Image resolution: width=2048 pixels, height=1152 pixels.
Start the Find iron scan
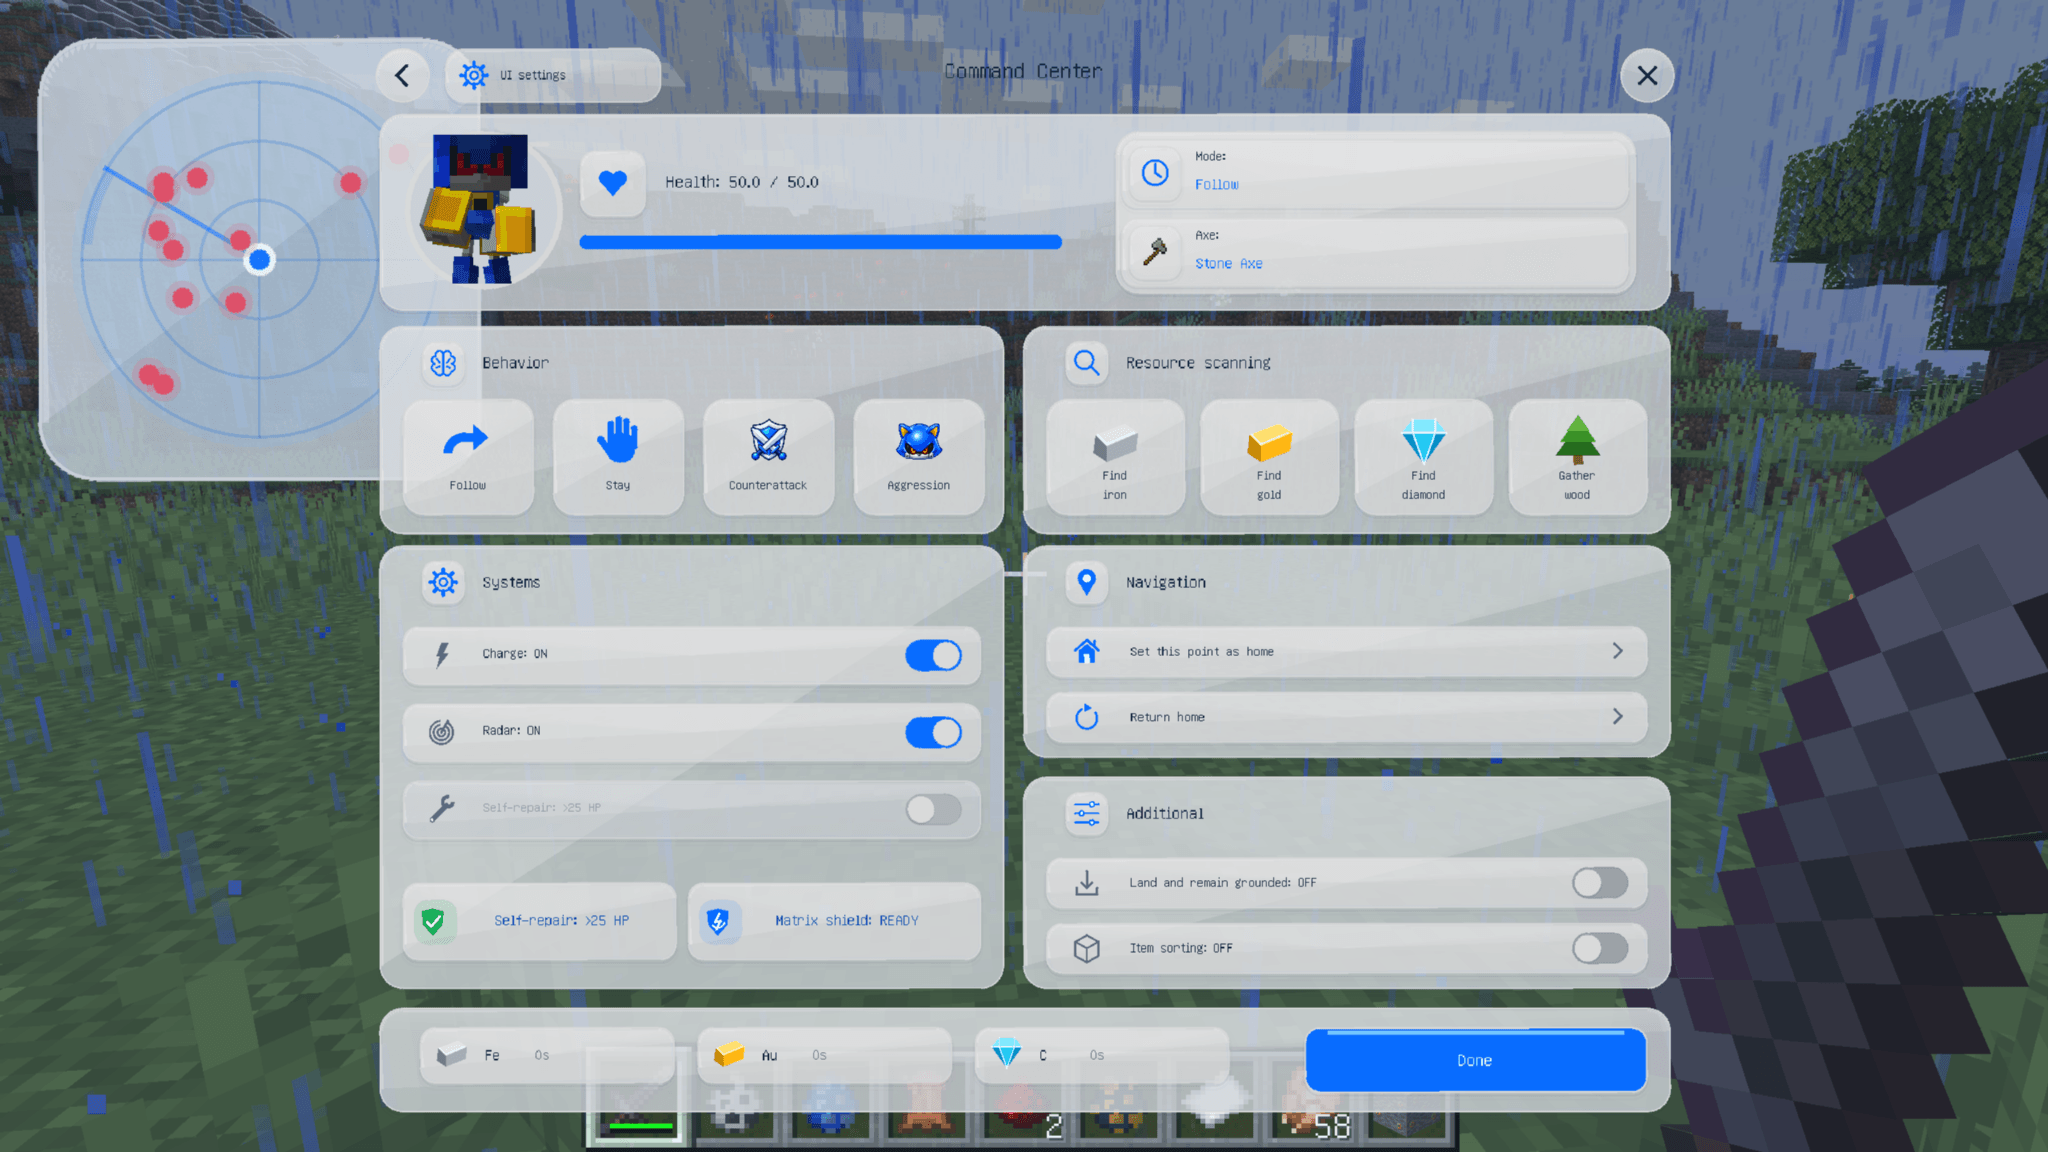1115,458
